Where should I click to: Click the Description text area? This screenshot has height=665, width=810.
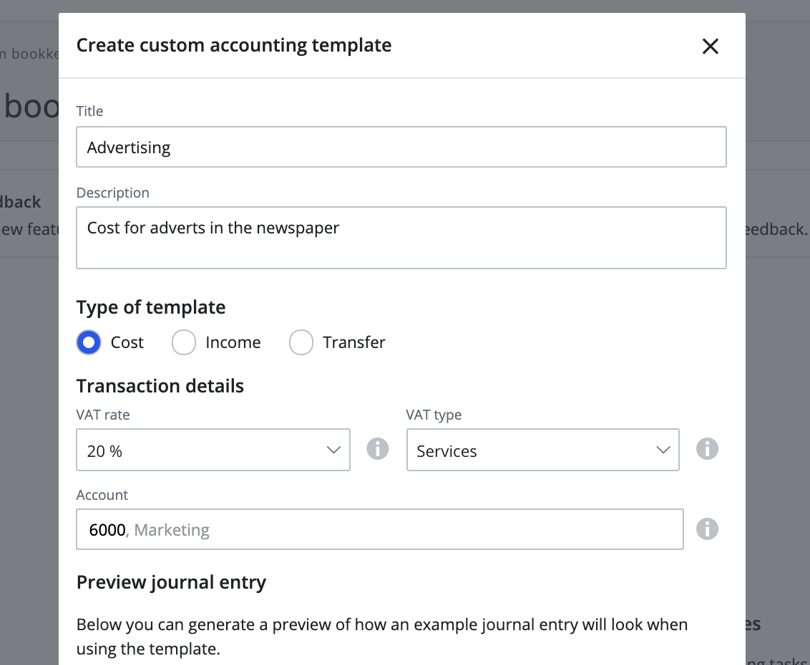[x=400, y=237]
